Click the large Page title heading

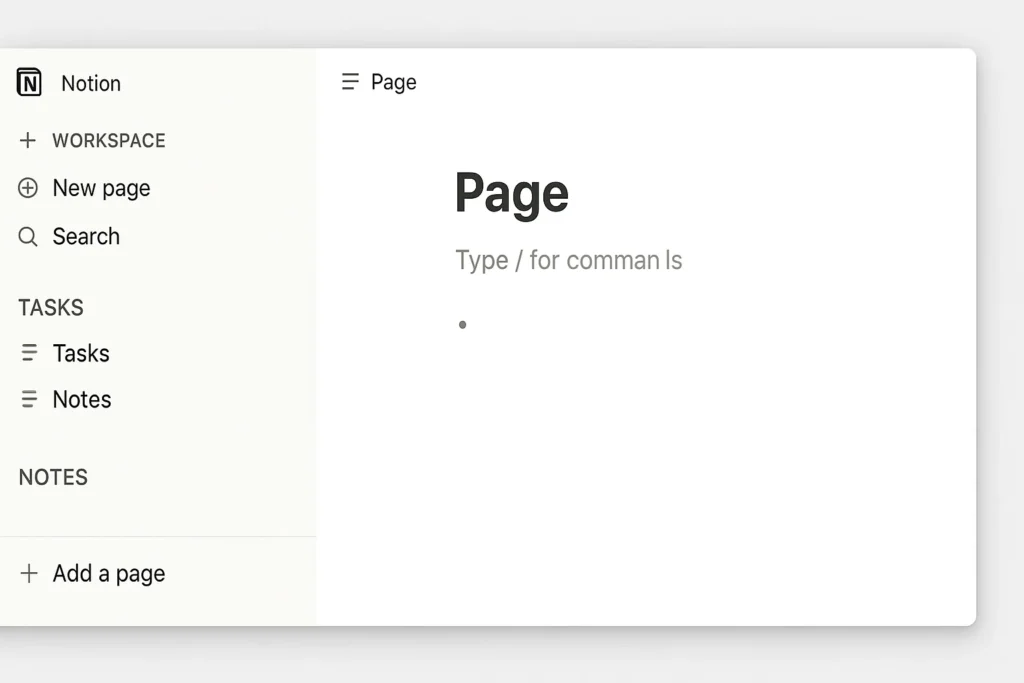tap(512, 193)
